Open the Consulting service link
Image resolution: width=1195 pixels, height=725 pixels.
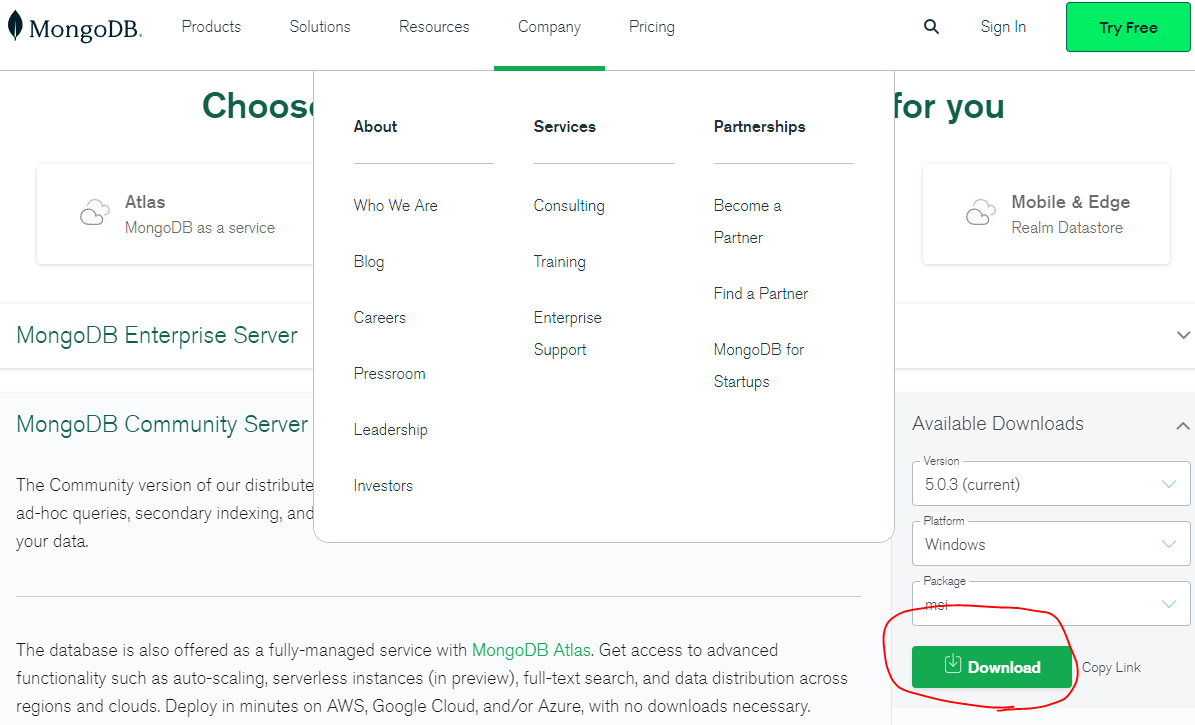tap(569, 206)
